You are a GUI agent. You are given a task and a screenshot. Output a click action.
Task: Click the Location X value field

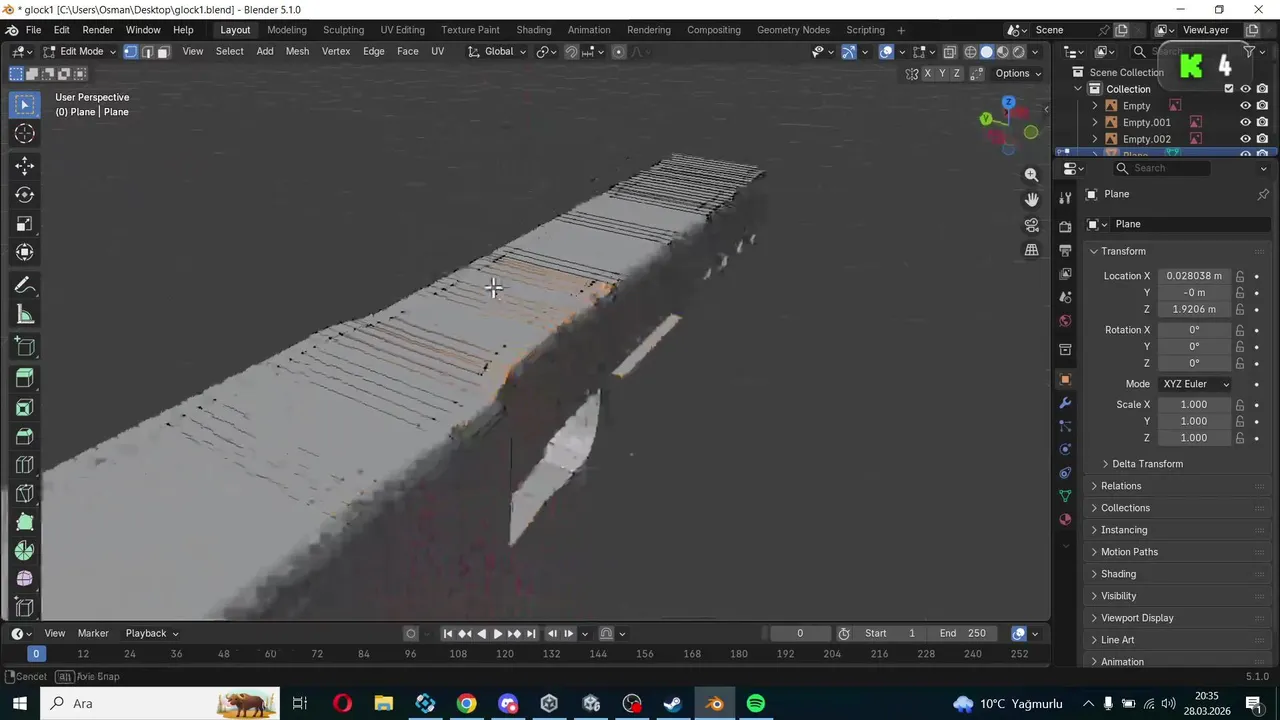(1194, 276)
